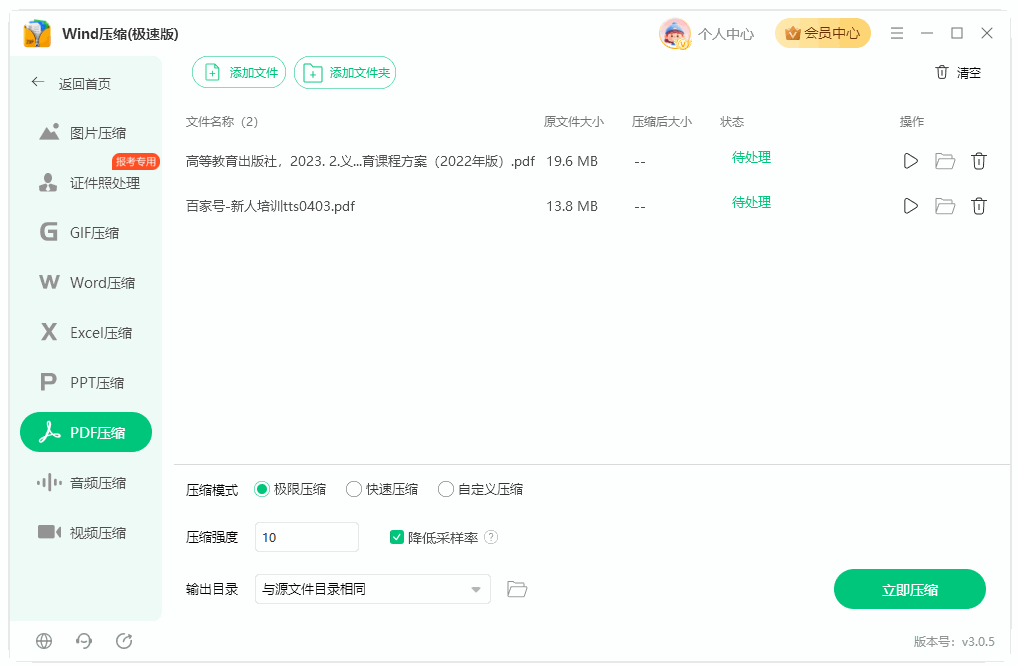Open Excel压缩 in the sidebar
The height and width of the screenshot is (666, 1018).
[x=86, y=333]
